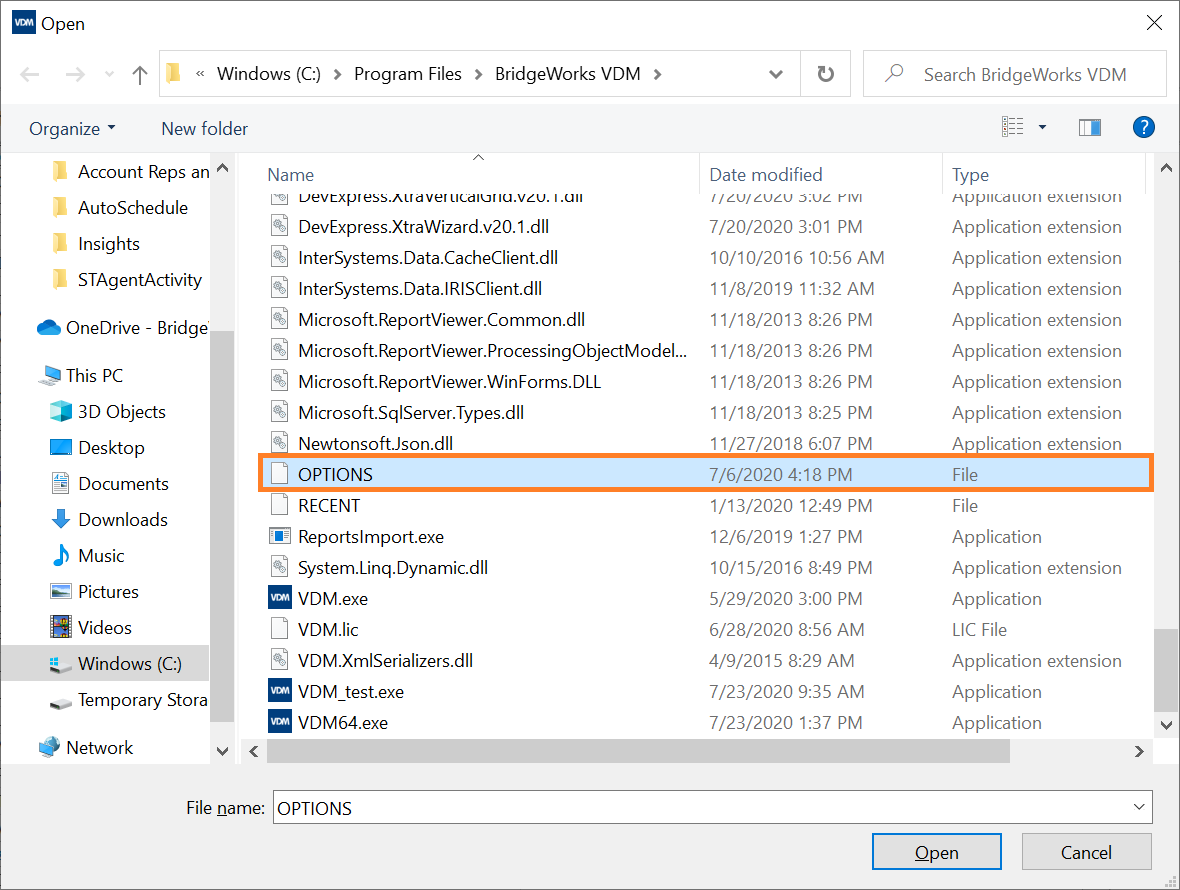Select Microsoft.ReportViewer.ProcessingObjectModel file name
The height and width of the screenshot is (890, 1180).
(492, 351)
